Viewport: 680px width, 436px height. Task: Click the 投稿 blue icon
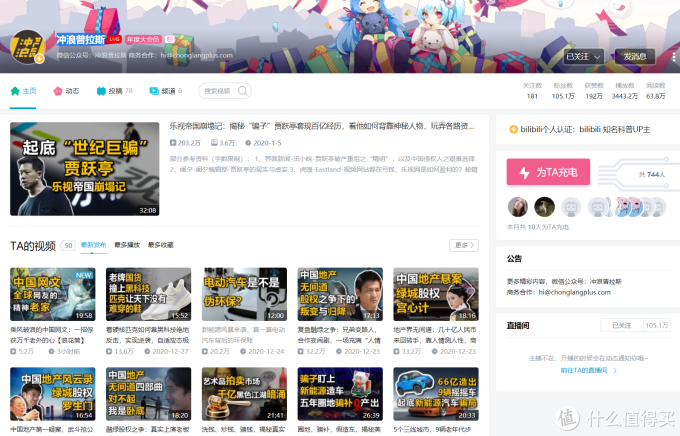[x=101, y=91]
